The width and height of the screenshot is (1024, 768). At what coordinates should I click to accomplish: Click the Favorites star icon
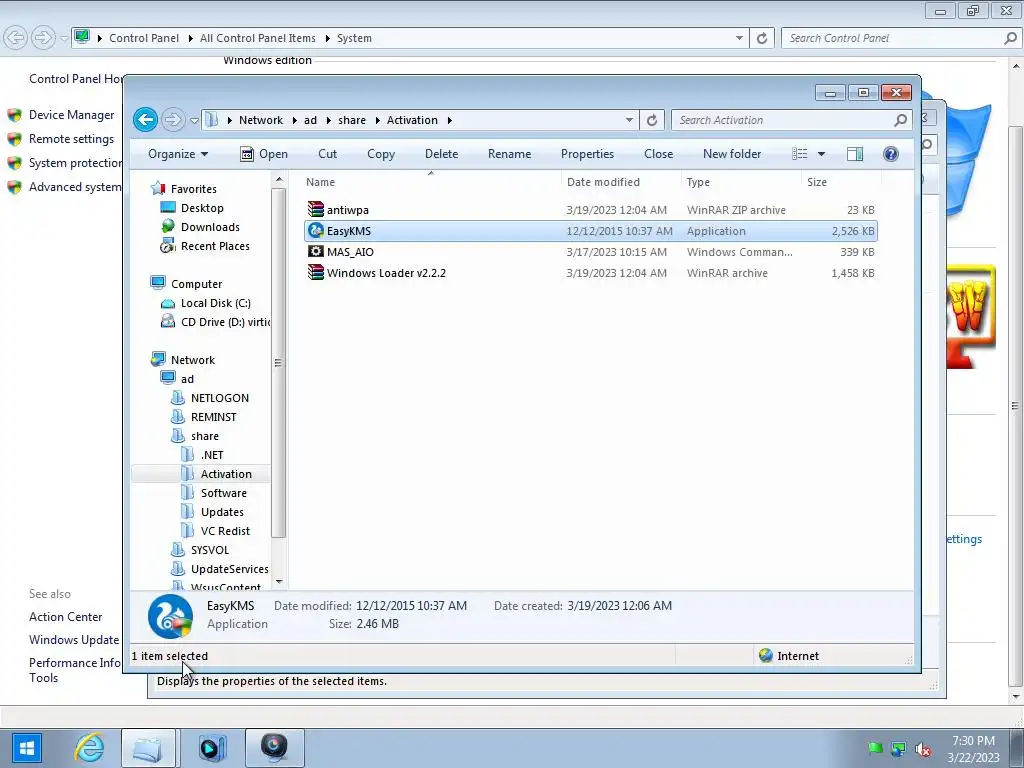[x=158, y=189]
